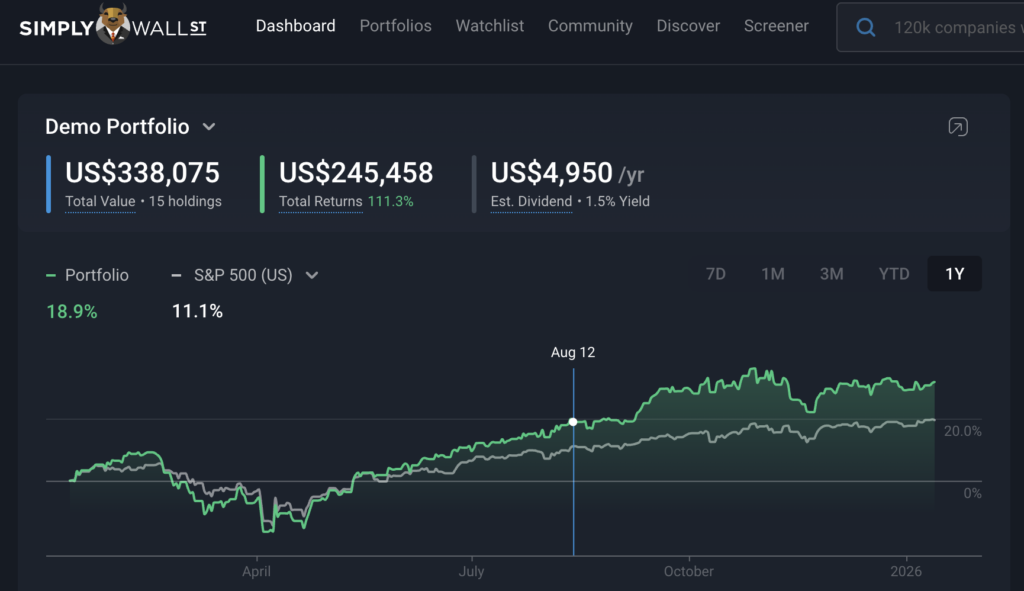Click the portfolio share arrow icon
Screen dimensions: 1024x591
[x=957, y=127]
